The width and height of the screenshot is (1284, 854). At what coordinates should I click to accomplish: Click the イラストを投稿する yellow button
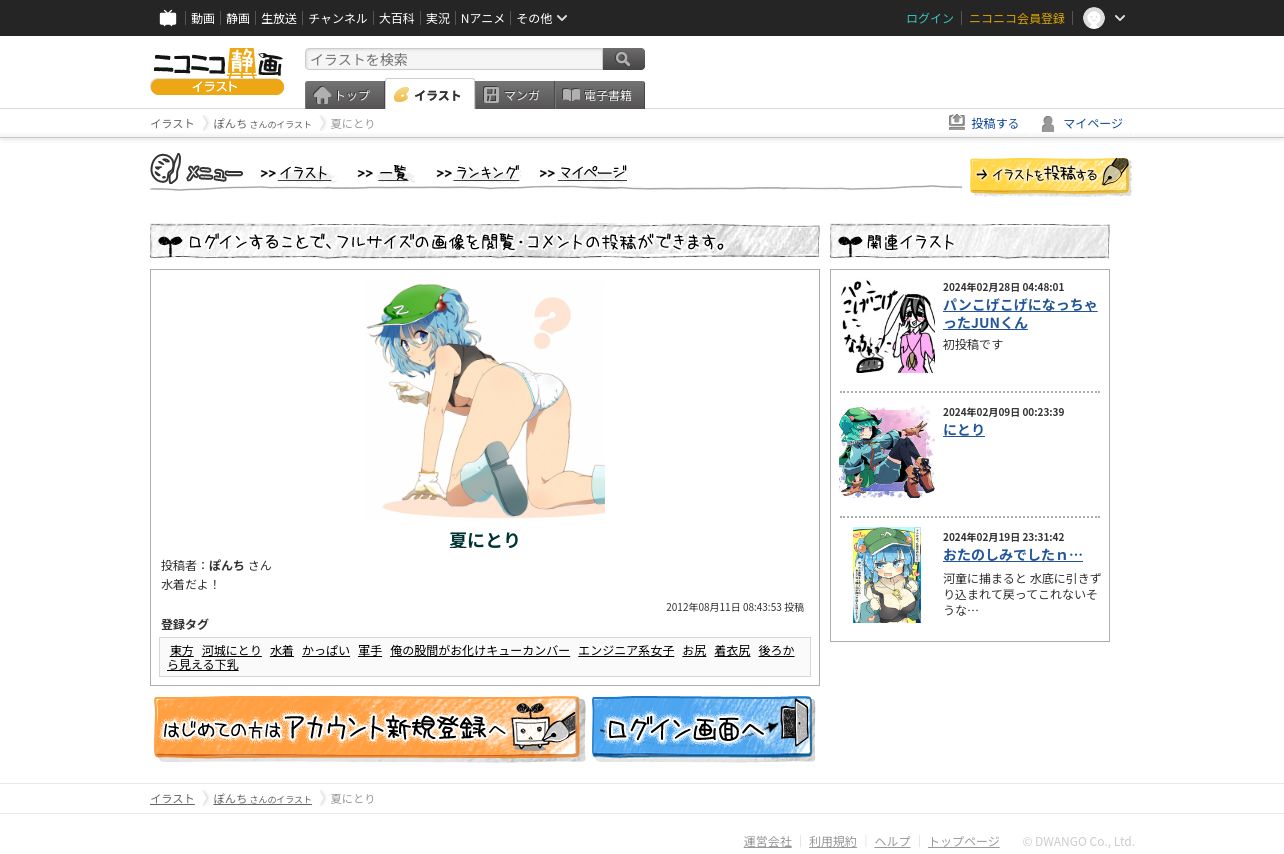point(1050,175)
